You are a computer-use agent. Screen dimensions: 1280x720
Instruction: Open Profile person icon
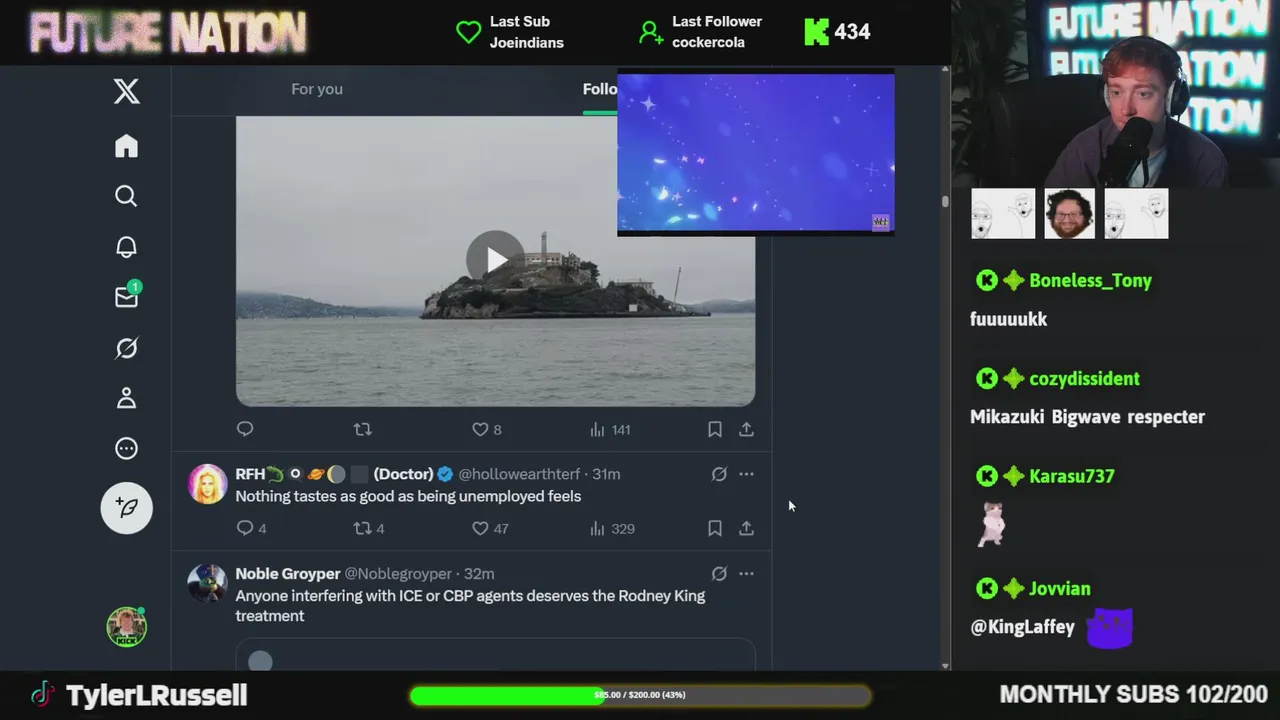pyautogui.click(x=126, y=398)
